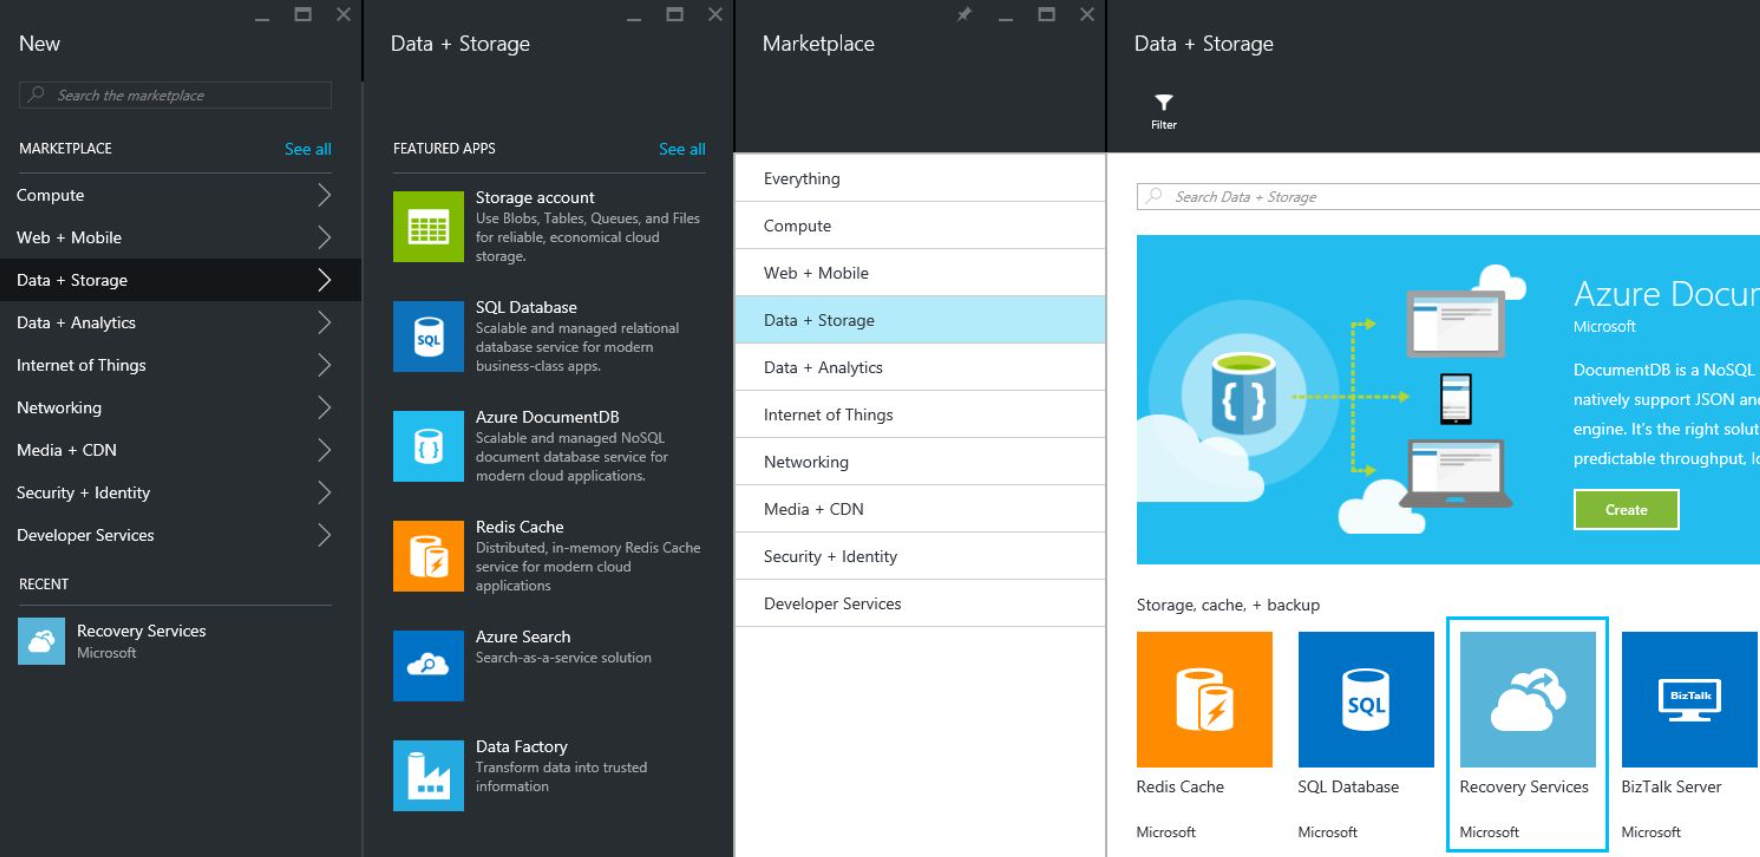Select Compute in the Marketplace list
Screen dimensions: 1760x857
[920, 225]
